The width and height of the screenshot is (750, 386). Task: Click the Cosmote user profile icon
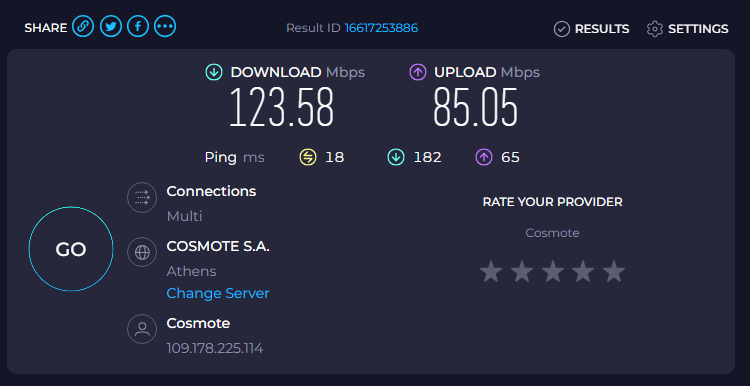[x=142, y=329]
